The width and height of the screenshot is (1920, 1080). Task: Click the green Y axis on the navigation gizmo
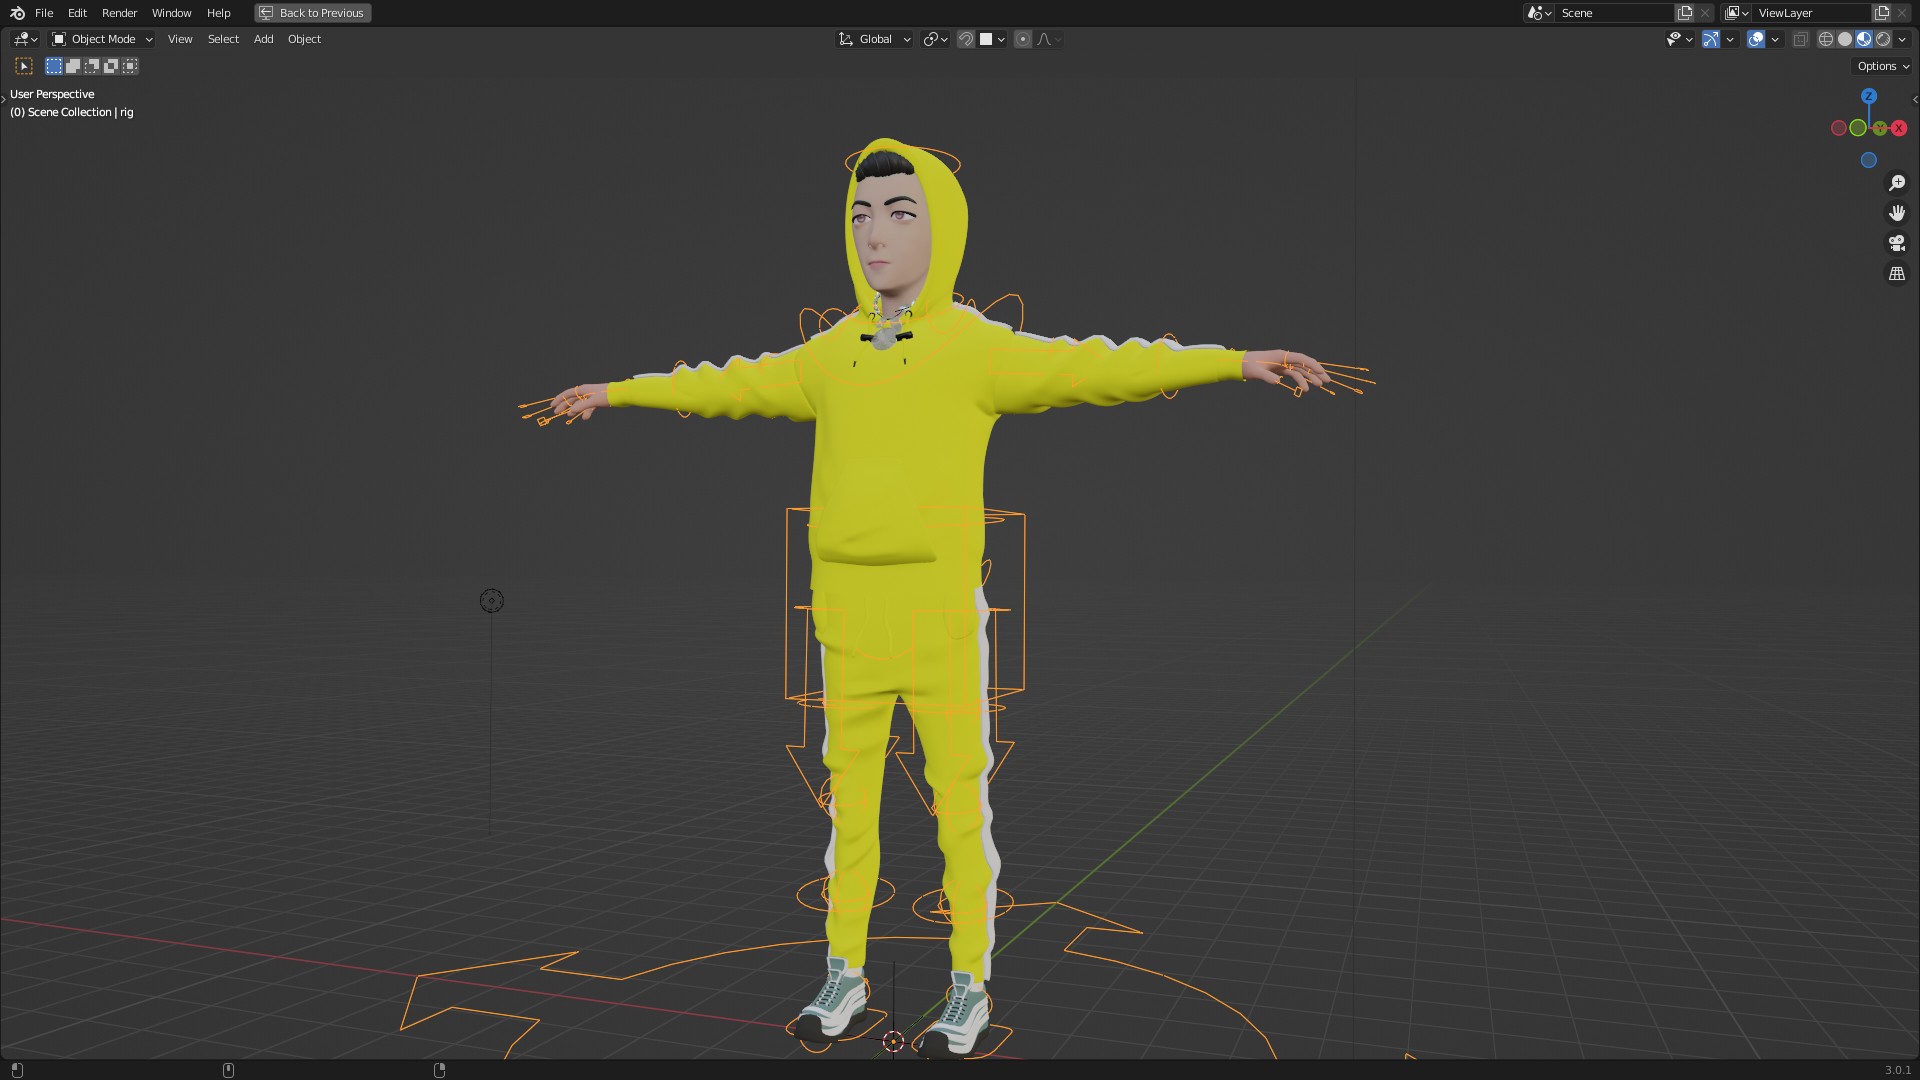(1880, 129)
